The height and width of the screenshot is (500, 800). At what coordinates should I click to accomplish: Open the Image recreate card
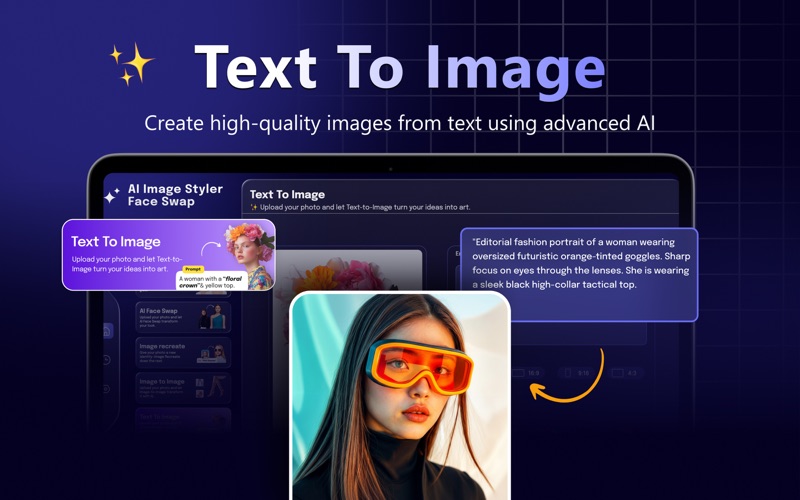point(183,353)
